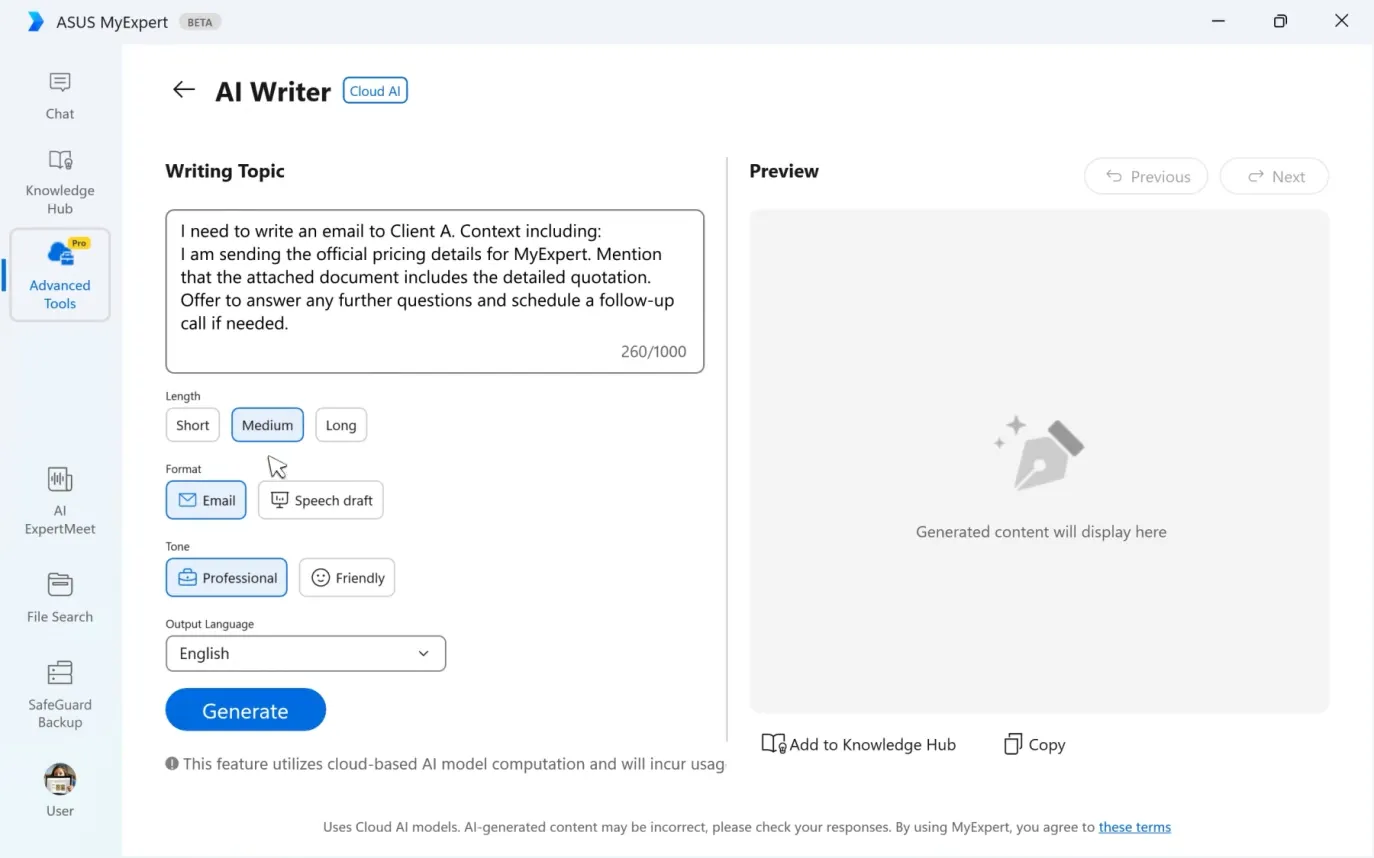This screenshot has width=1374, height=858.
Task: Set length to Medium
Action: [267, 425]
